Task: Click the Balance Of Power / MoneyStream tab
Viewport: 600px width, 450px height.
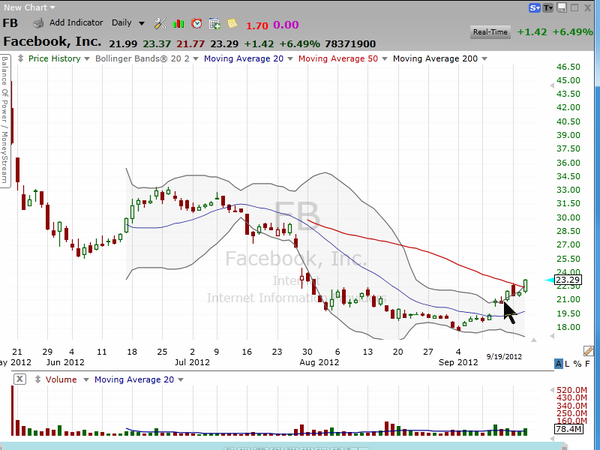Action: 5,119
